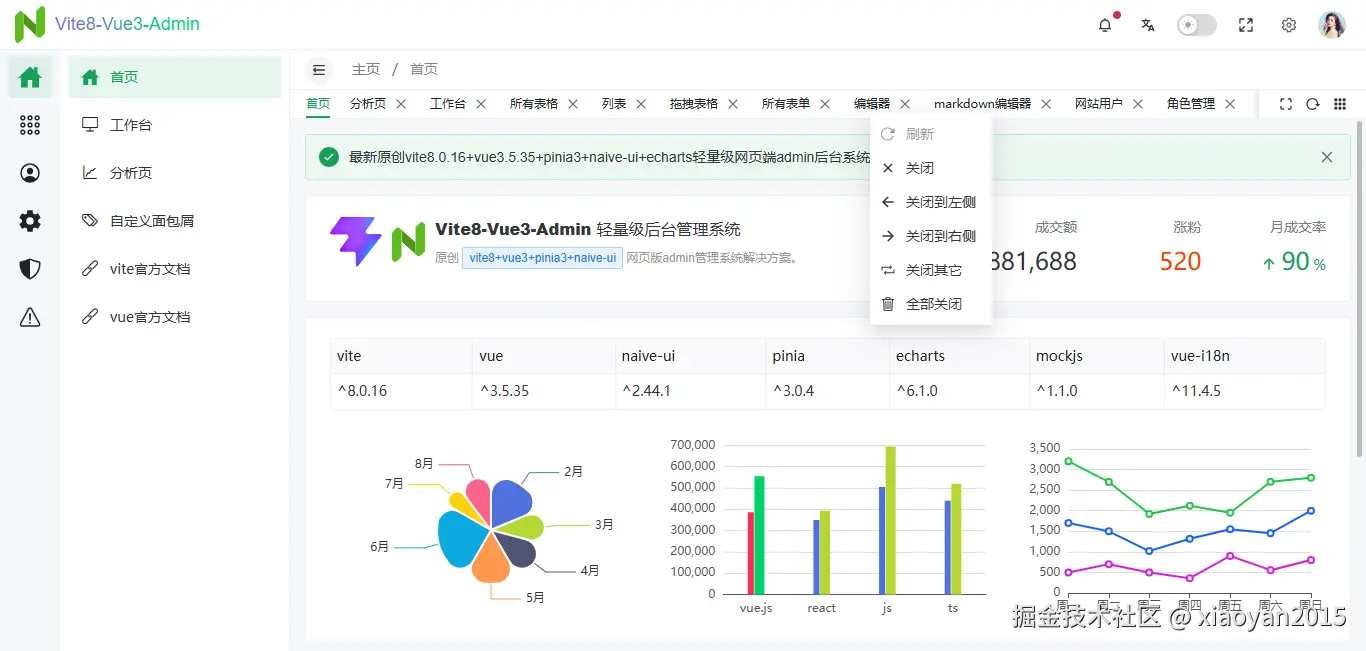1366x651 pixels.
Task: Select the home icon in left rail
Action: click(x=30, y=77)
